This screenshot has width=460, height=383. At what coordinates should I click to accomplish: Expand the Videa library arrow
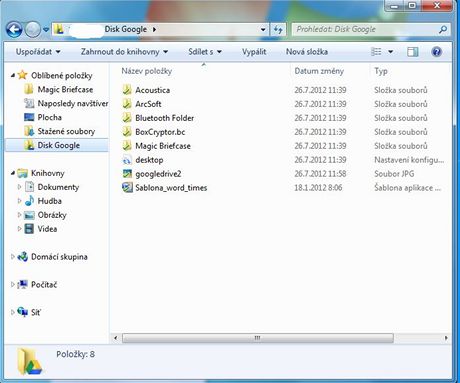pos(19,229)
